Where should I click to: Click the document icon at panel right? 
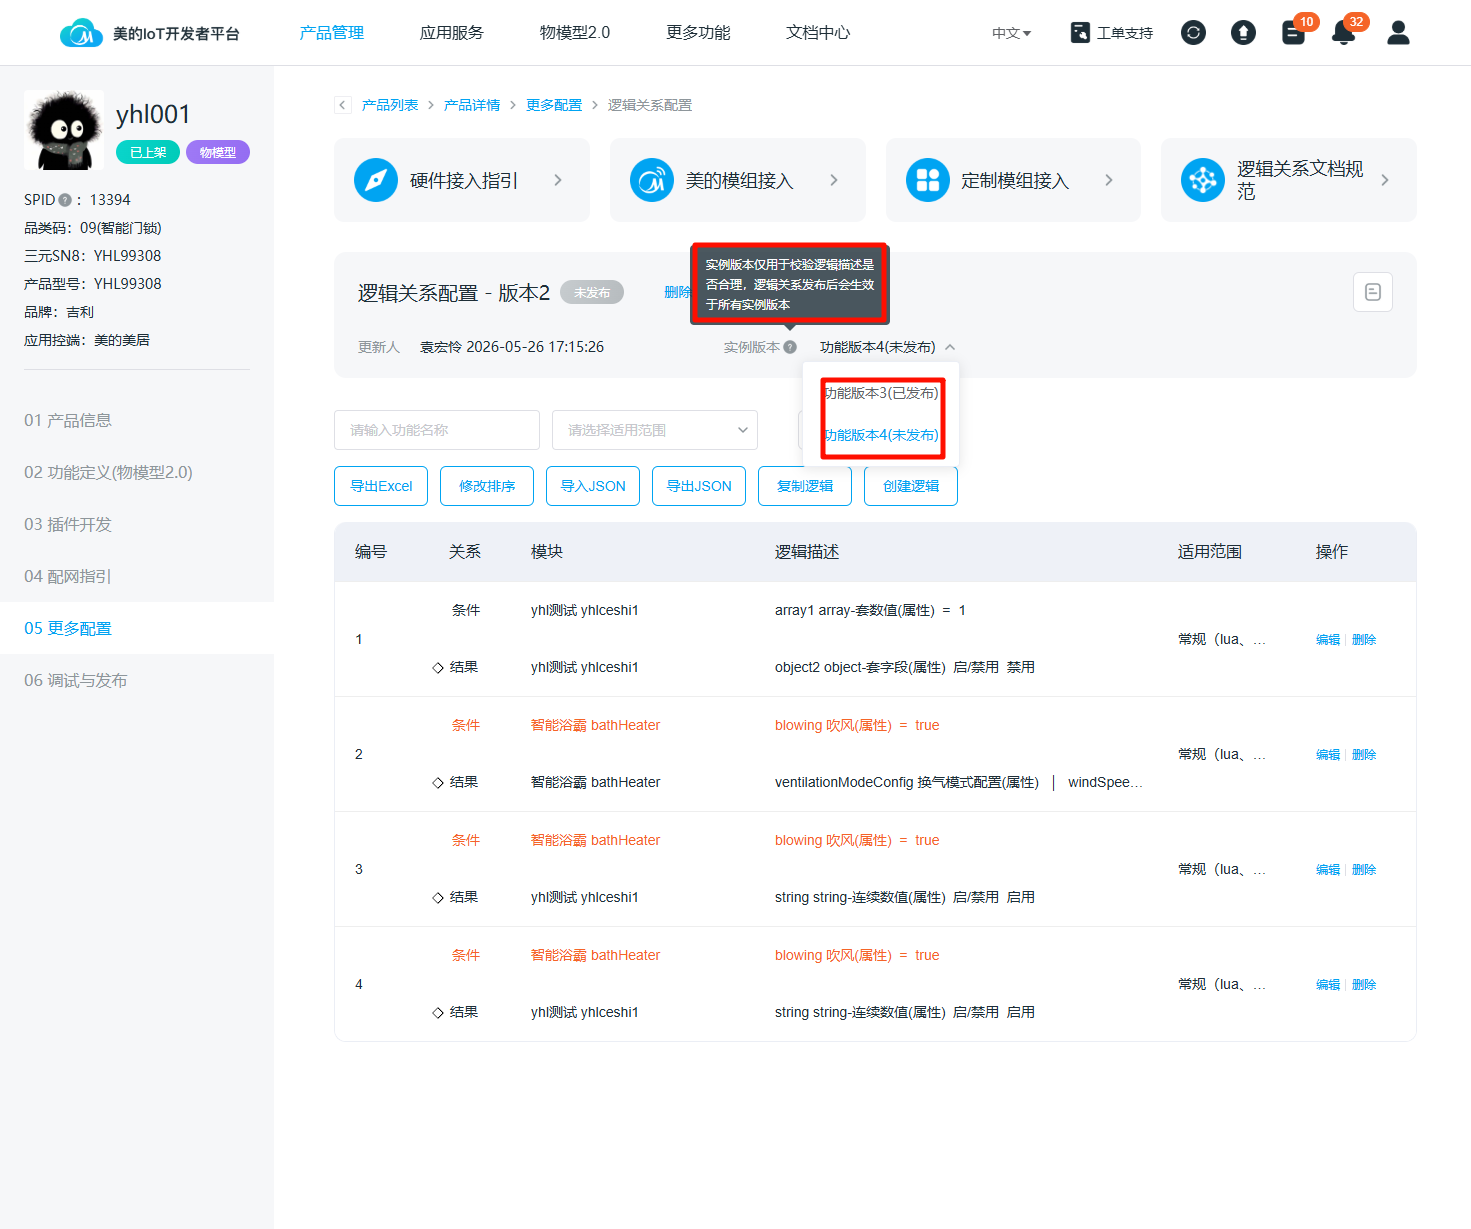coord(1373,292)
